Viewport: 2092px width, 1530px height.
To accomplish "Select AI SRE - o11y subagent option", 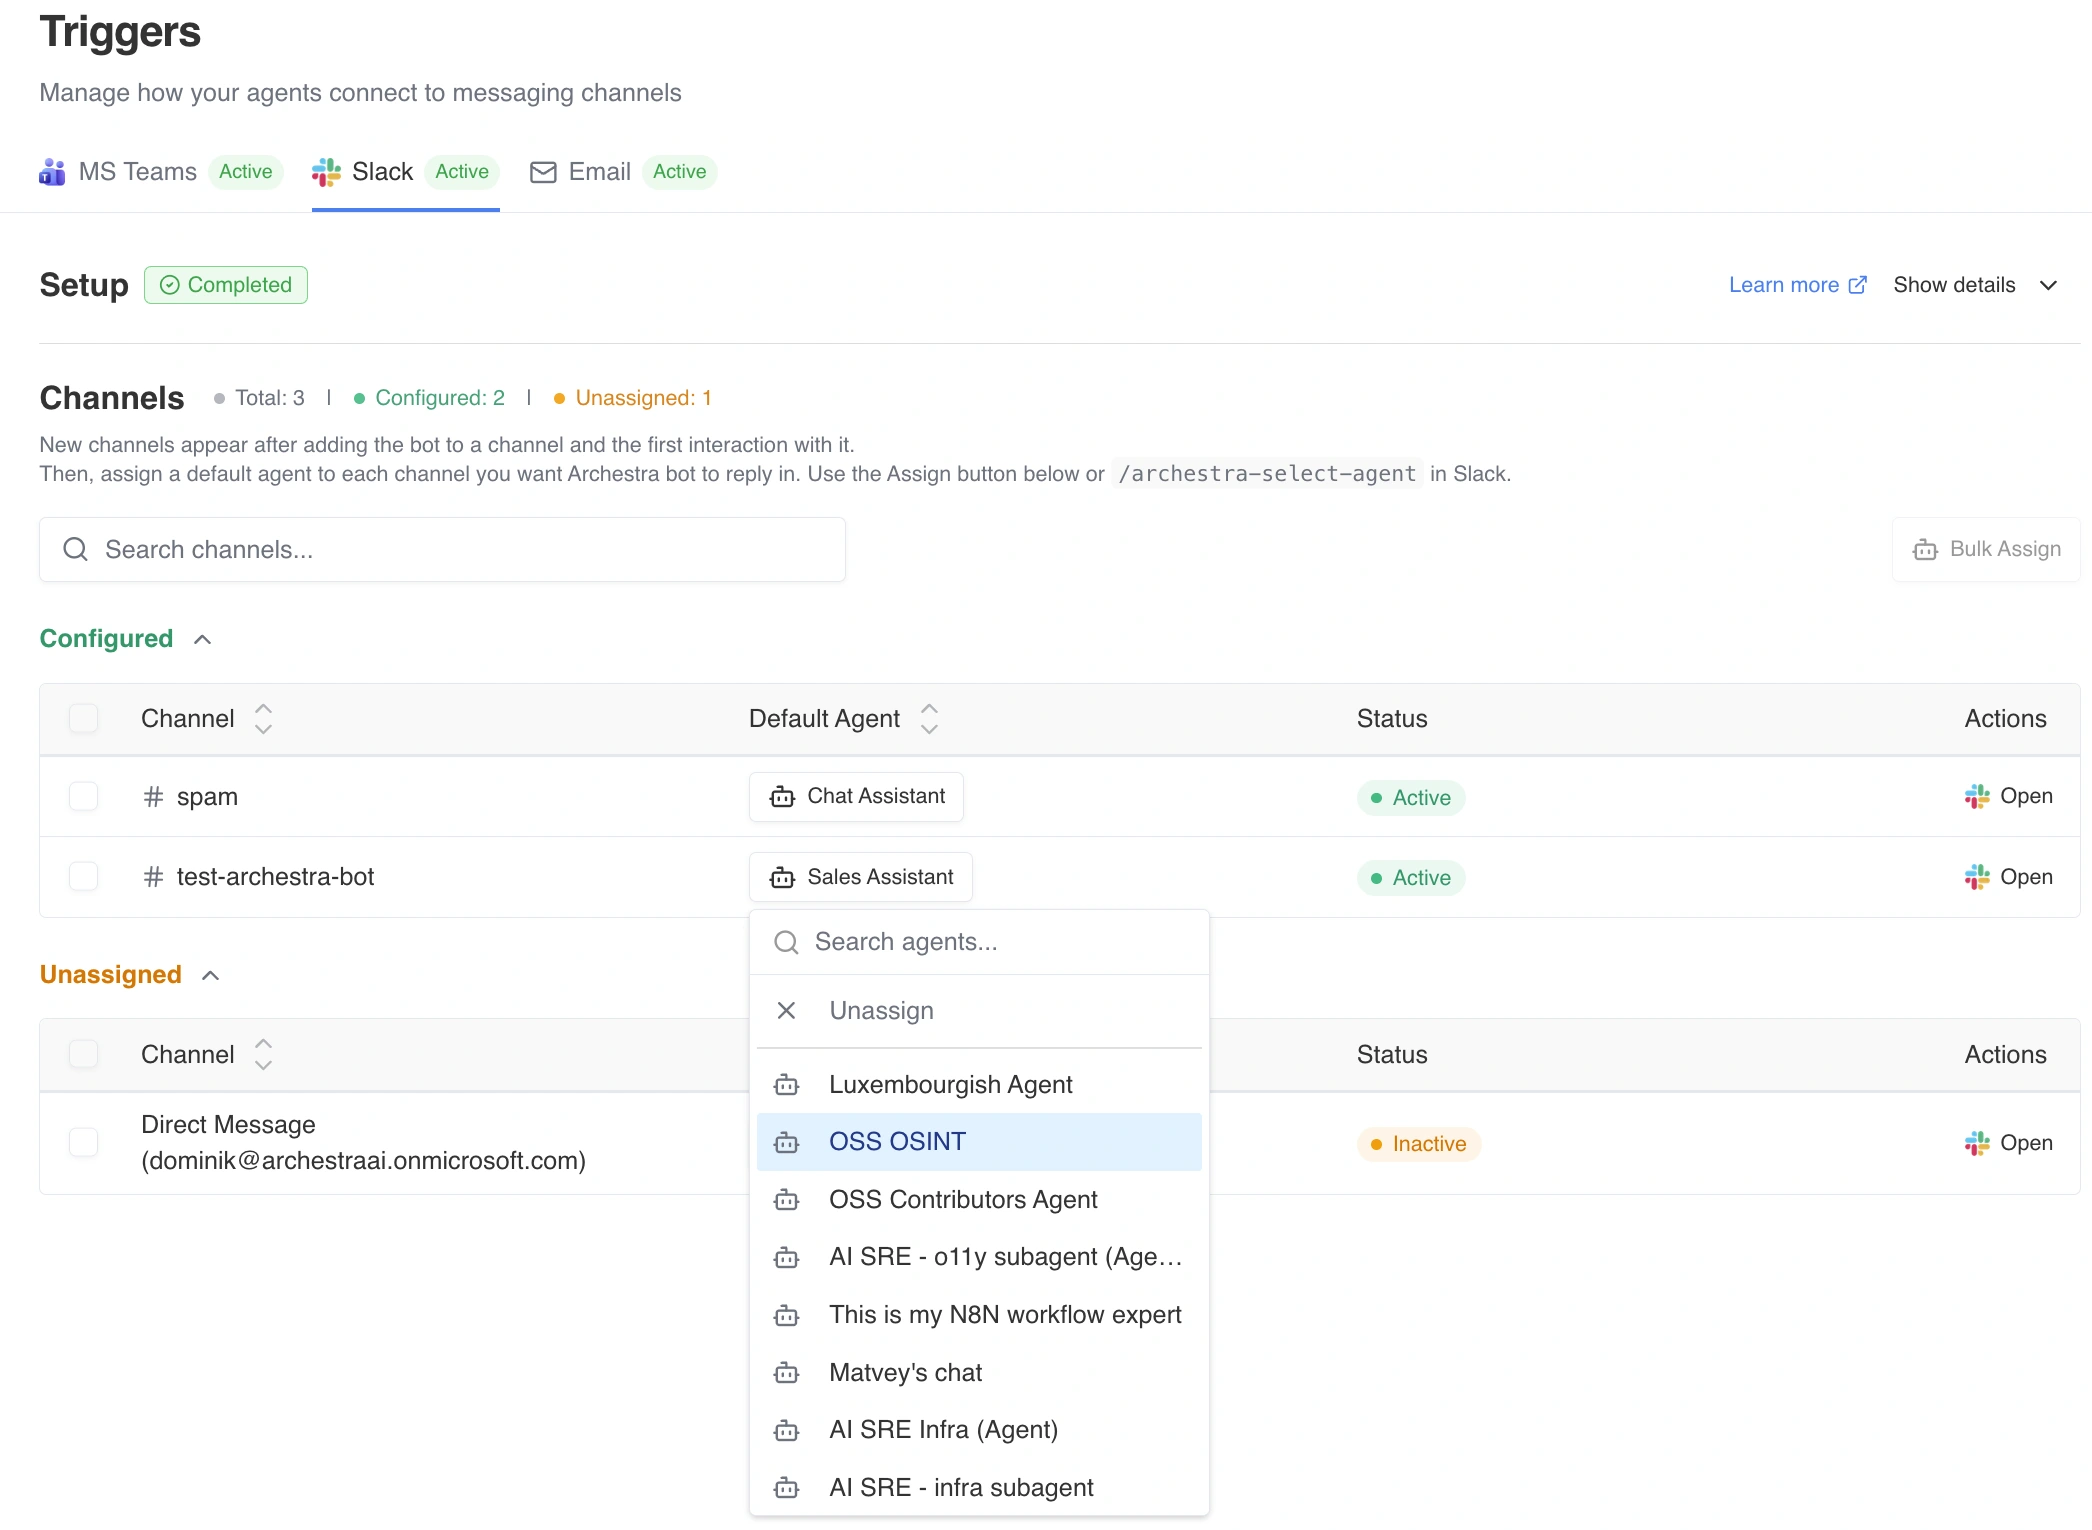I will pos(979,1257).
